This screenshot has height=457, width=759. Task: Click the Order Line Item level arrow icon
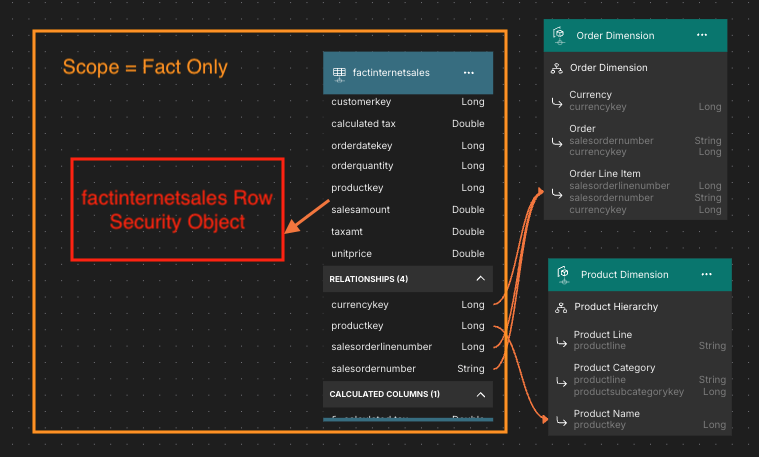557,194
